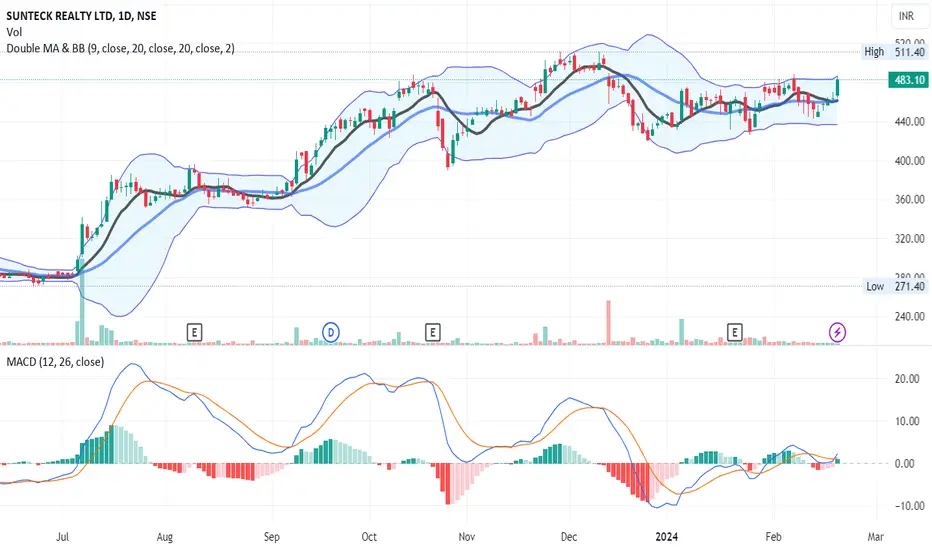Click the 2024 label on time axis
This screenshot has width=932, height=550.
[x=666, y=537]
